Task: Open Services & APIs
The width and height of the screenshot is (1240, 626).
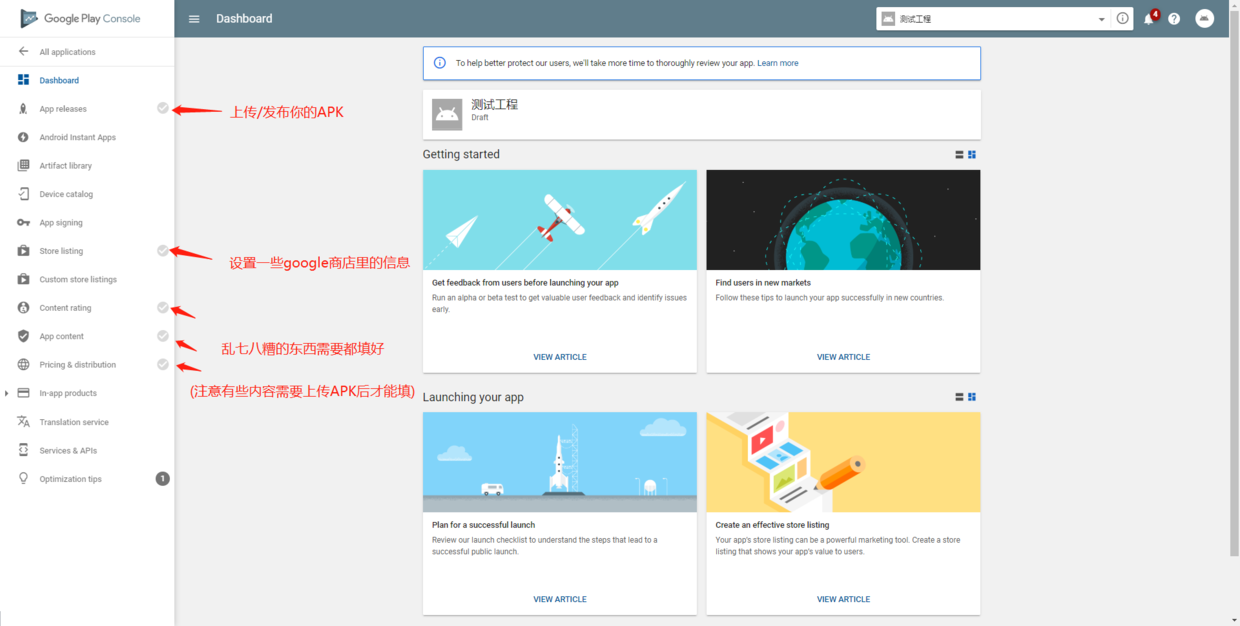Action: [x=72, y=449]
